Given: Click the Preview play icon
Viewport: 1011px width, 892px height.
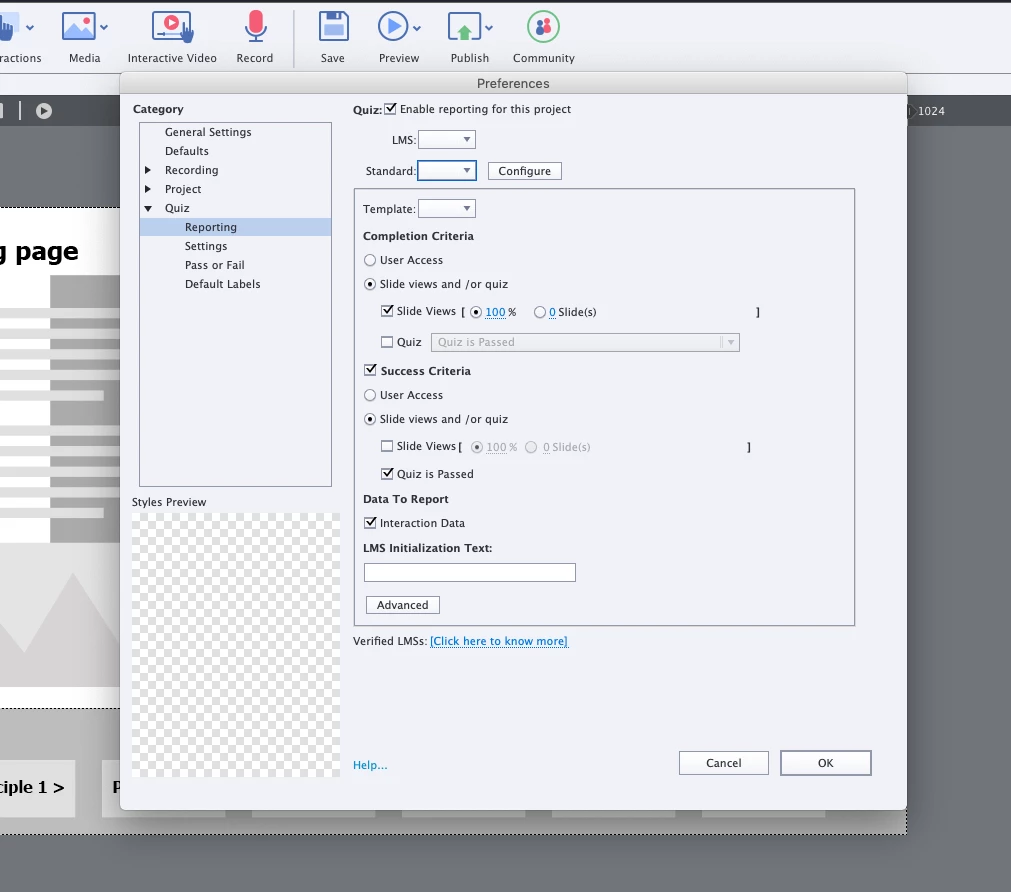Looking at the screenshot, I should point(393,27).
